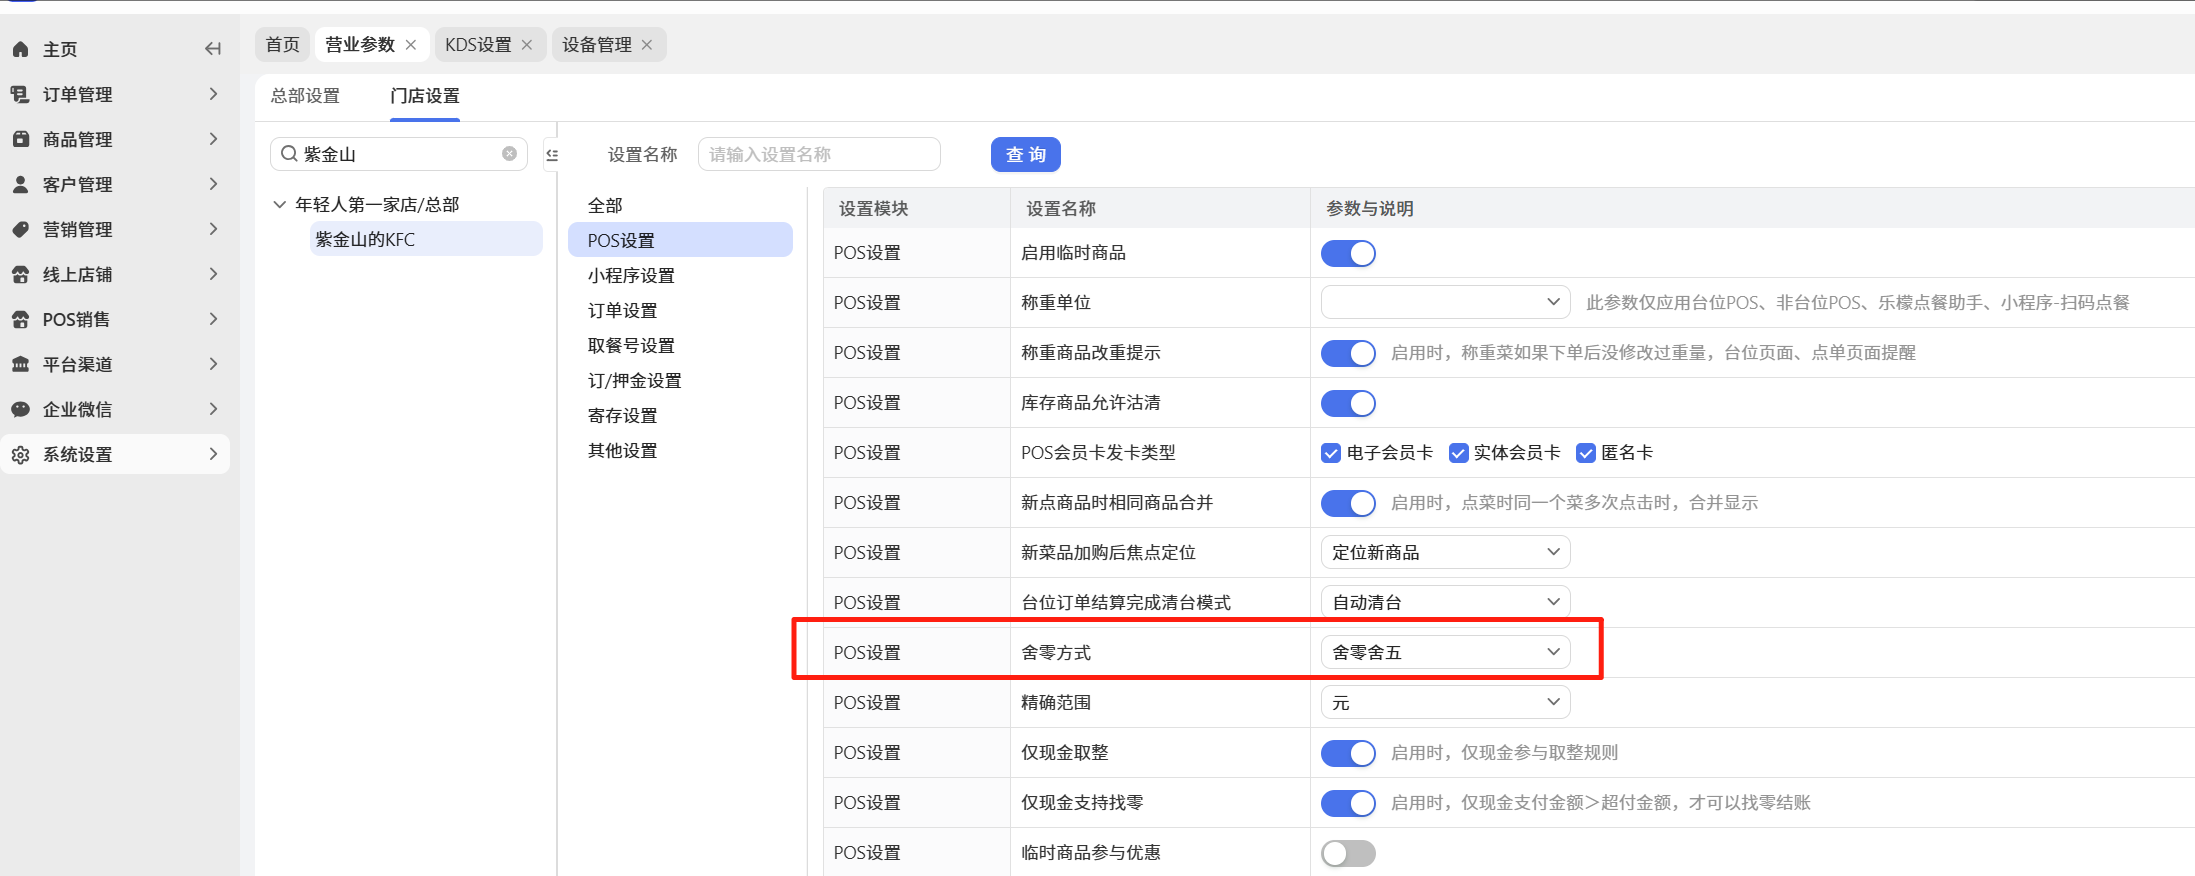Click the search magnifier icon in store filter

click(x=289, y=154)
